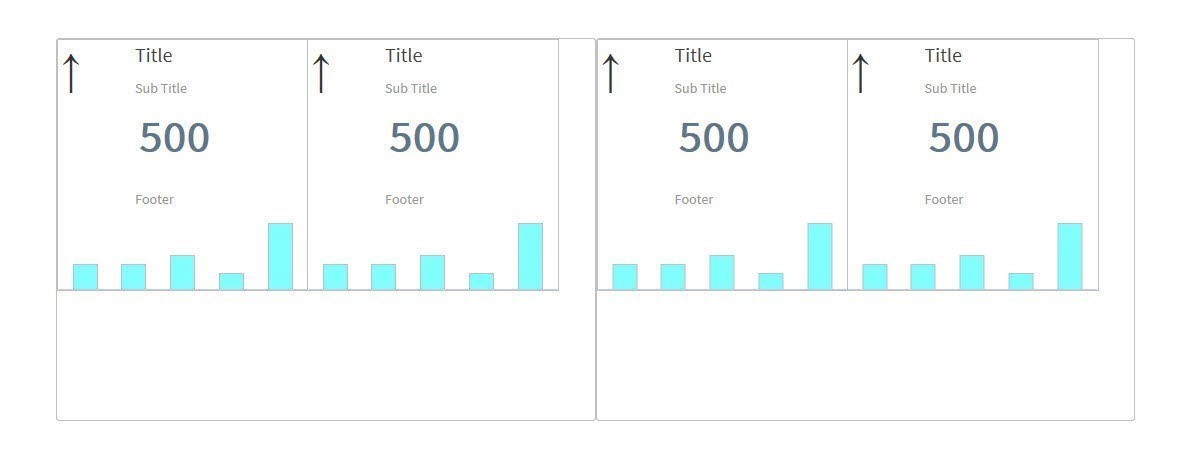This screenshot has height=476, width=1180.
Task: Click the up arrow icon in the fourth tile
Action: (x=860, y=73)
